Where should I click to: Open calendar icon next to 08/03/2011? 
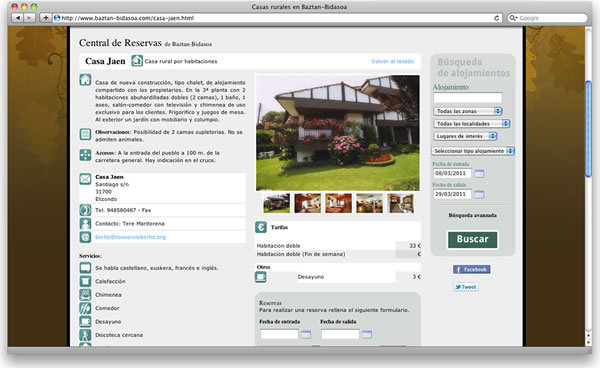[479, 174]
